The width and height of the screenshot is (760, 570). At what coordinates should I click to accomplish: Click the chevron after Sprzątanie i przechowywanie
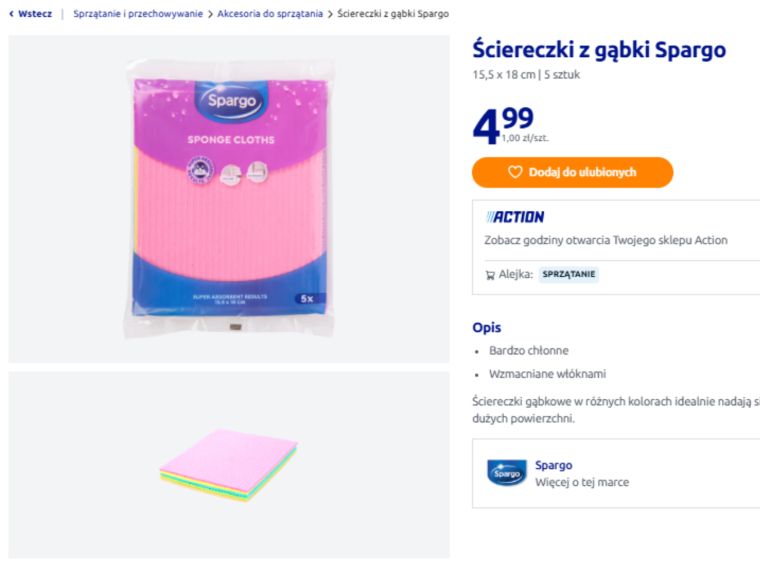coord(210,14)
